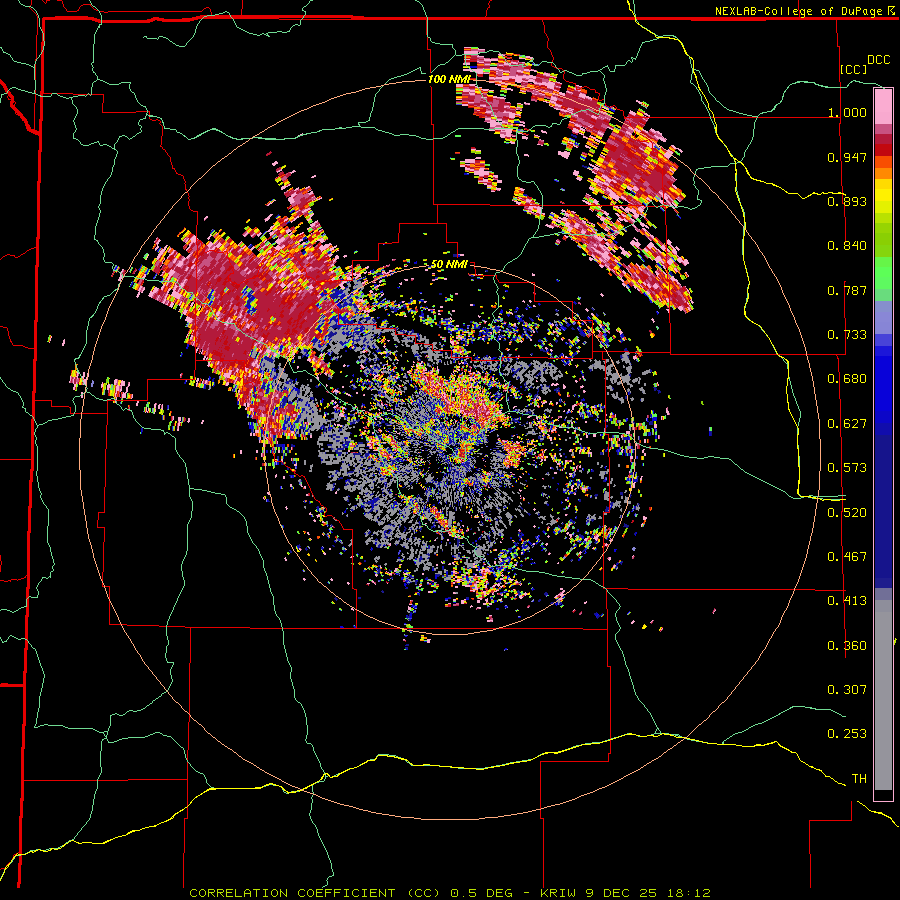Click the CORRELATION COEFFICIENT caption text
The image size is (900, 900).
[x=292, y=893]
